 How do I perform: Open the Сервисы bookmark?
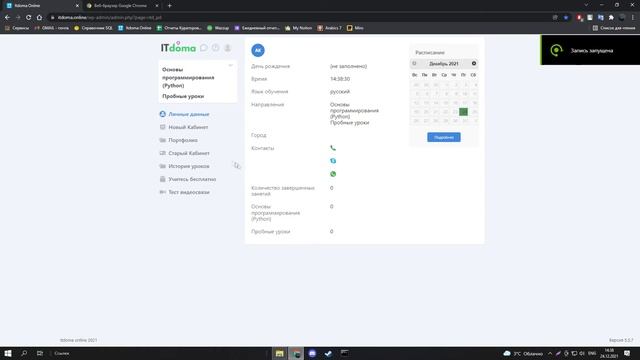pos(17,28)
